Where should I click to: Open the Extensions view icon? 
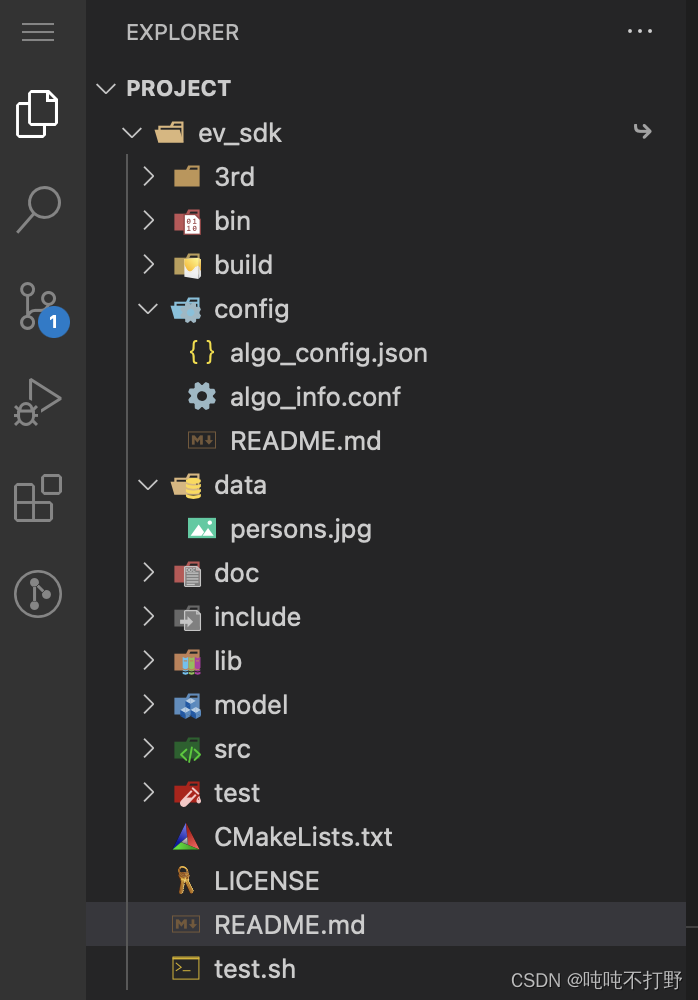click(38, 498)
